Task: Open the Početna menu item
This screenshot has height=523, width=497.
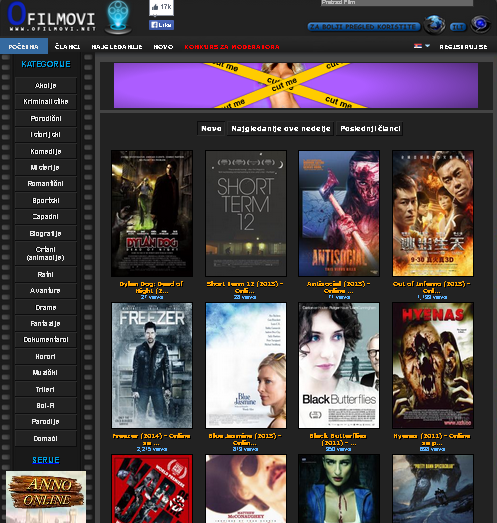Action: (24, 47)
